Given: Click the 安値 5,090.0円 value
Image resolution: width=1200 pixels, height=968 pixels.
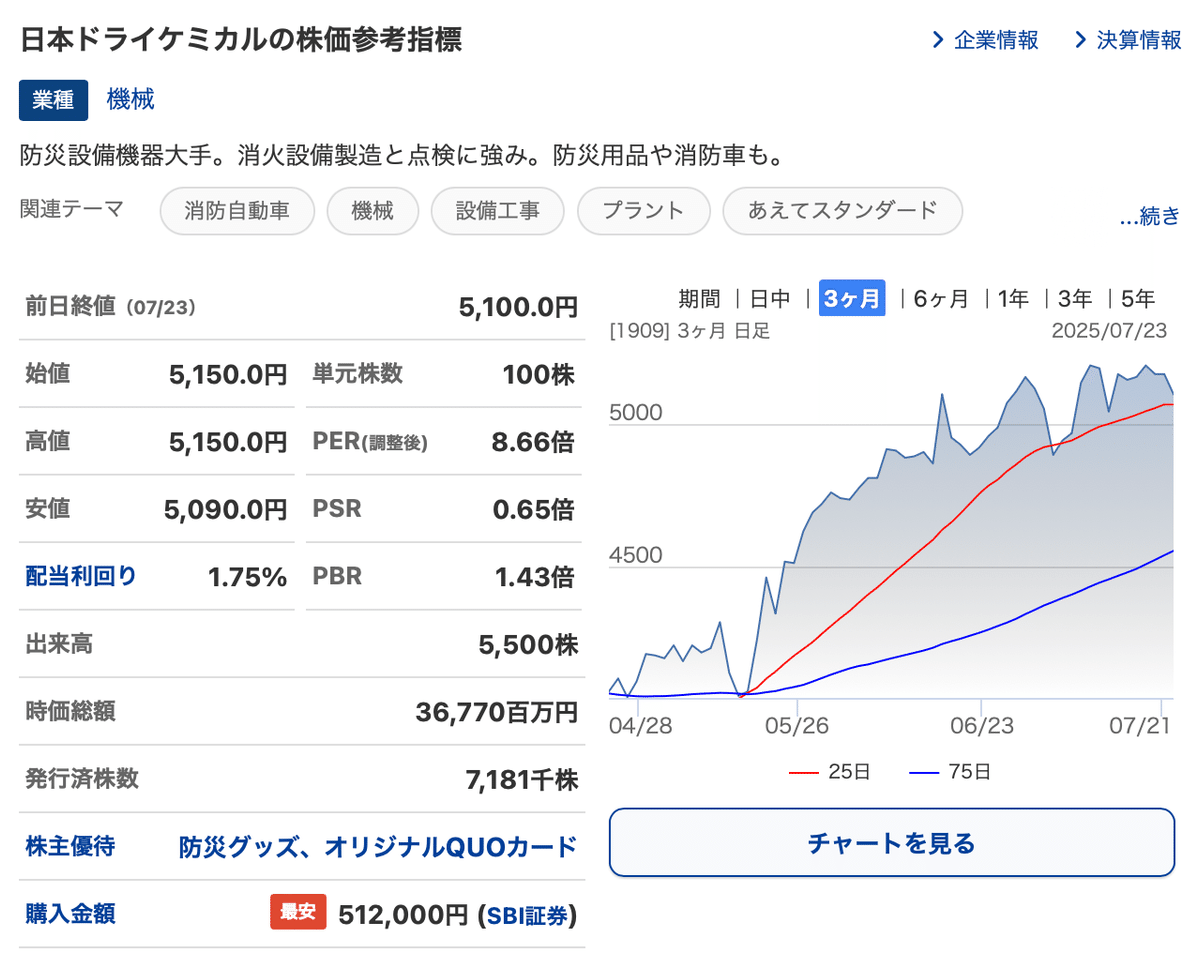Looking at the screenshot, I should point(226,510).
